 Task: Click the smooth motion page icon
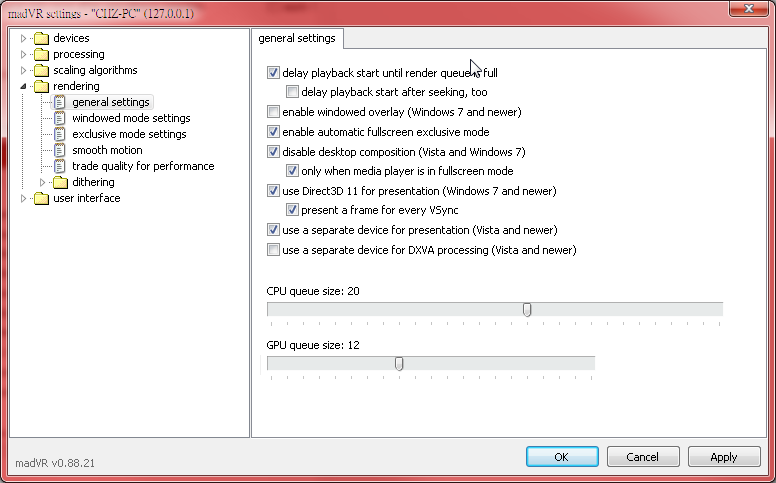(x=60, y=150)
